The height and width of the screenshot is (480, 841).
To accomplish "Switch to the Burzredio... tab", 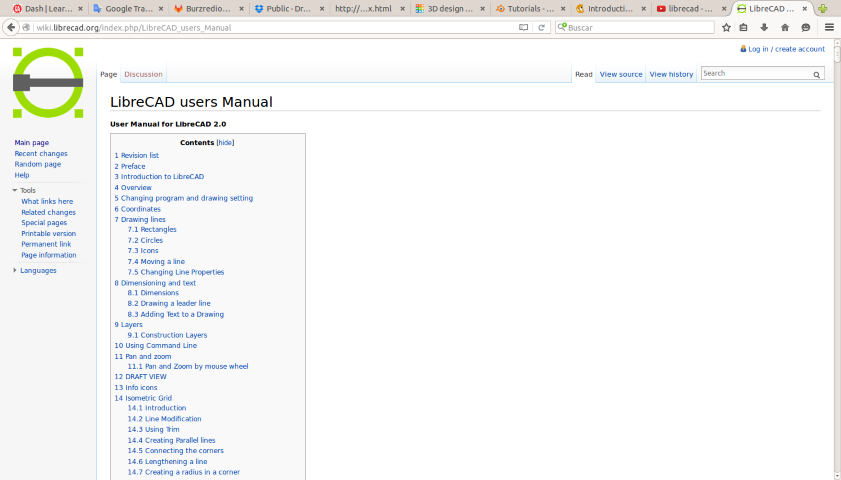I will coord(209,9).
